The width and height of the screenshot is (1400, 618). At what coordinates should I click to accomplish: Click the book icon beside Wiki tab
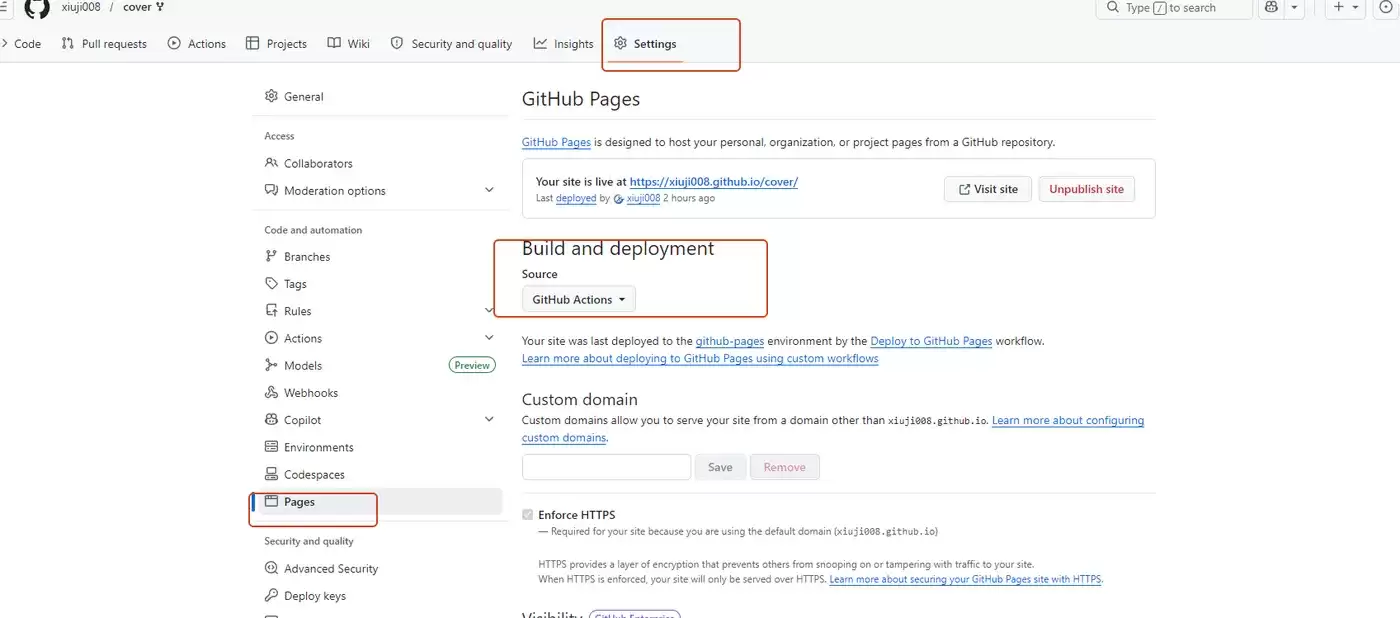(x=334, y=43)
